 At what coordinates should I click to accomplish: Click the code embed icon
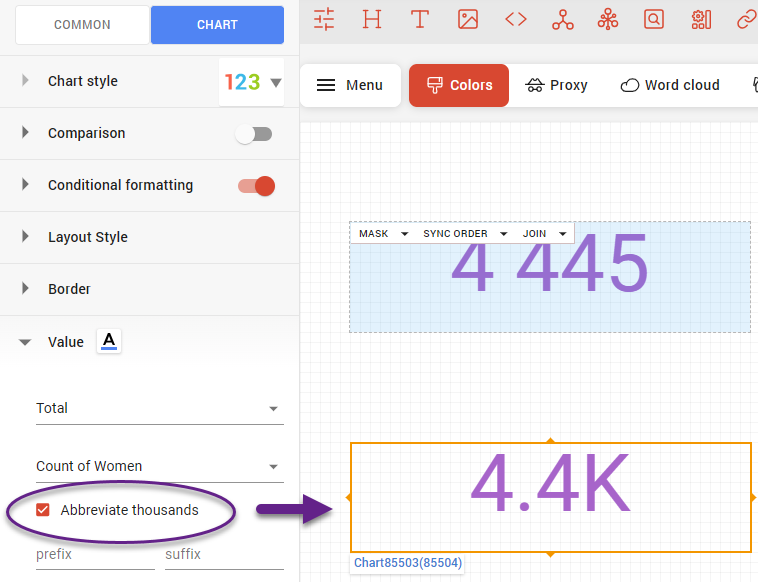(x=515, y=19)
